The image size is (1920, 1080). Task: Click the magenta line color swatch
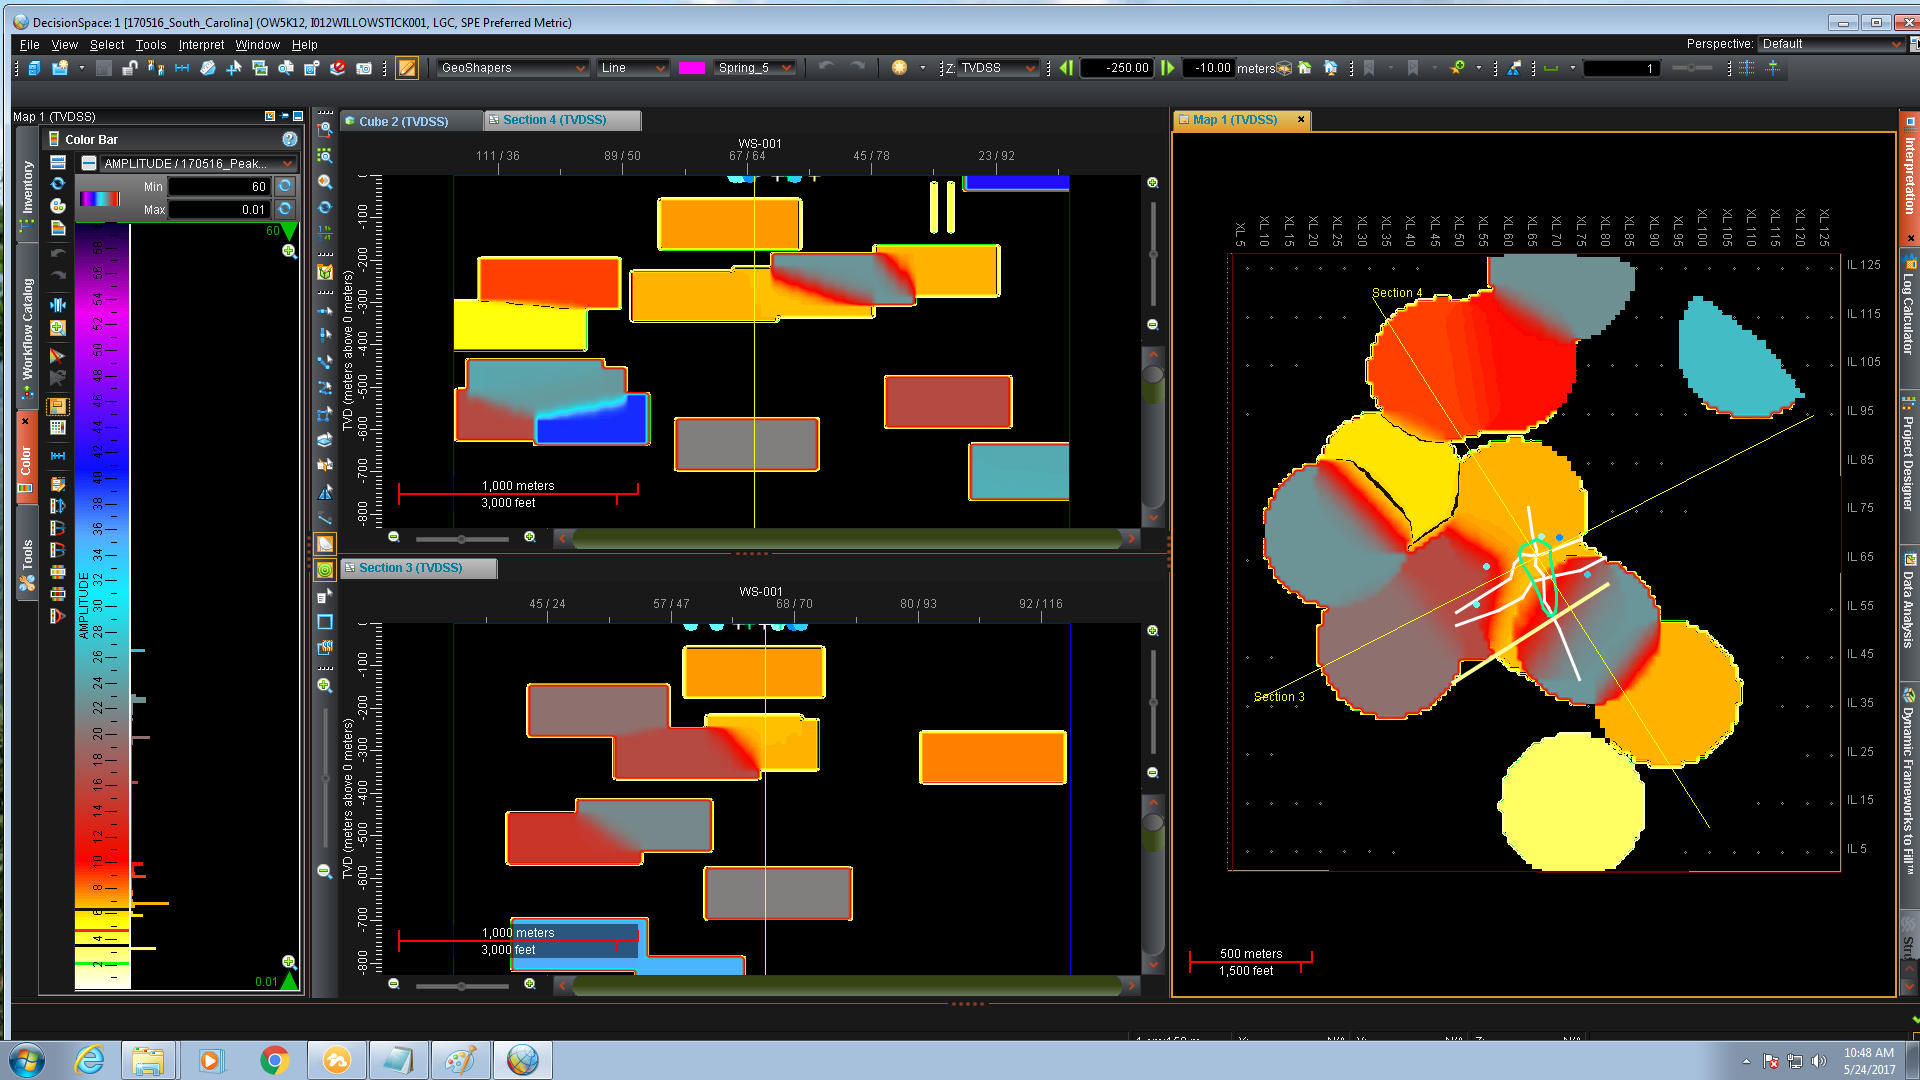(692, 68)
